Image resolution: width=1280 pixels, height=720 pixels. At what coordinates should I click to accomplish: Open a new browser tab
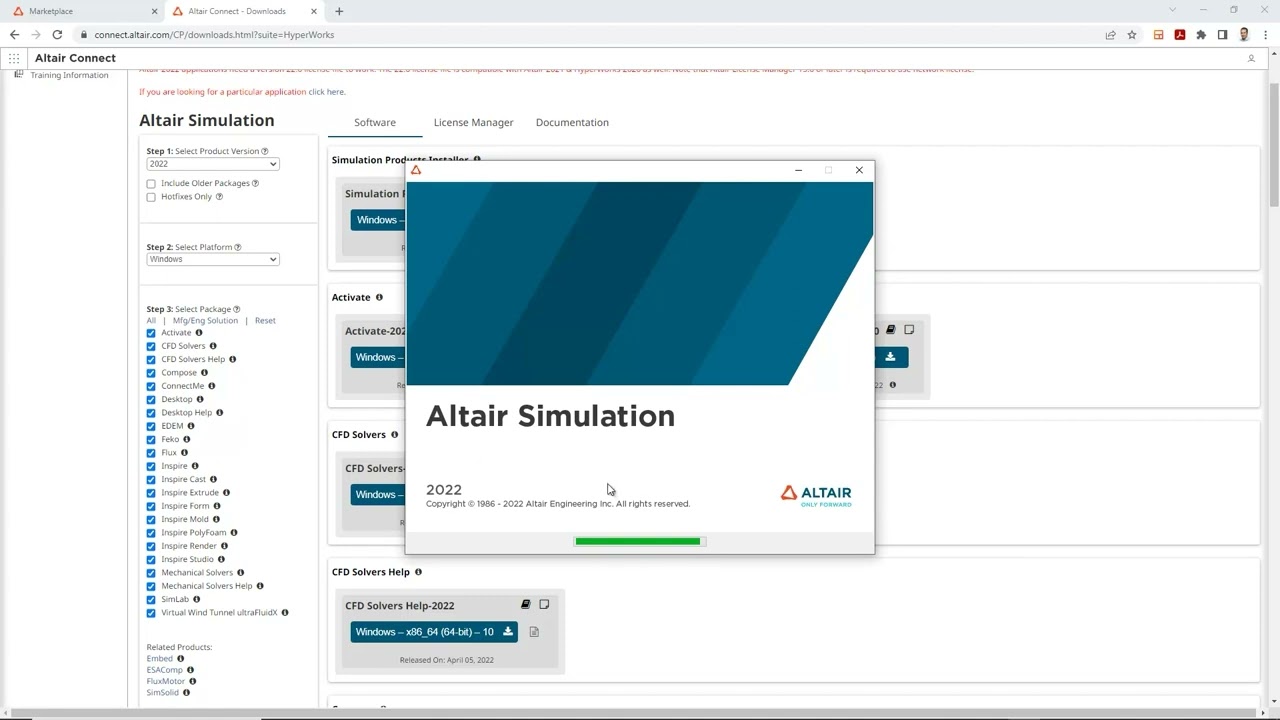[339, 11]
